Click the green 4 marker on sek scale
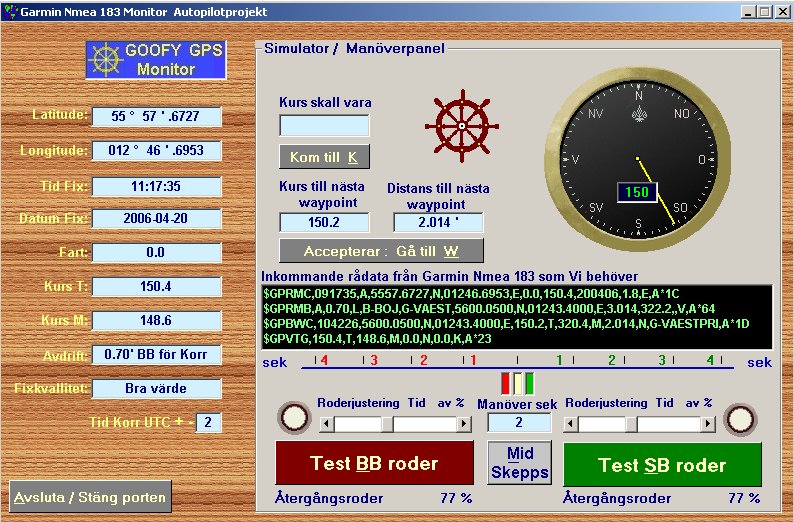 point(710,360)
